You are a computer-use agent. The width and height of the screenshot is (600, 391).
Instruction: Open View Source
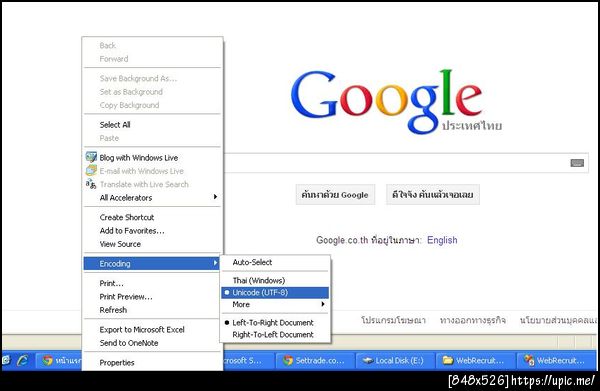click(x=152, y=244)
